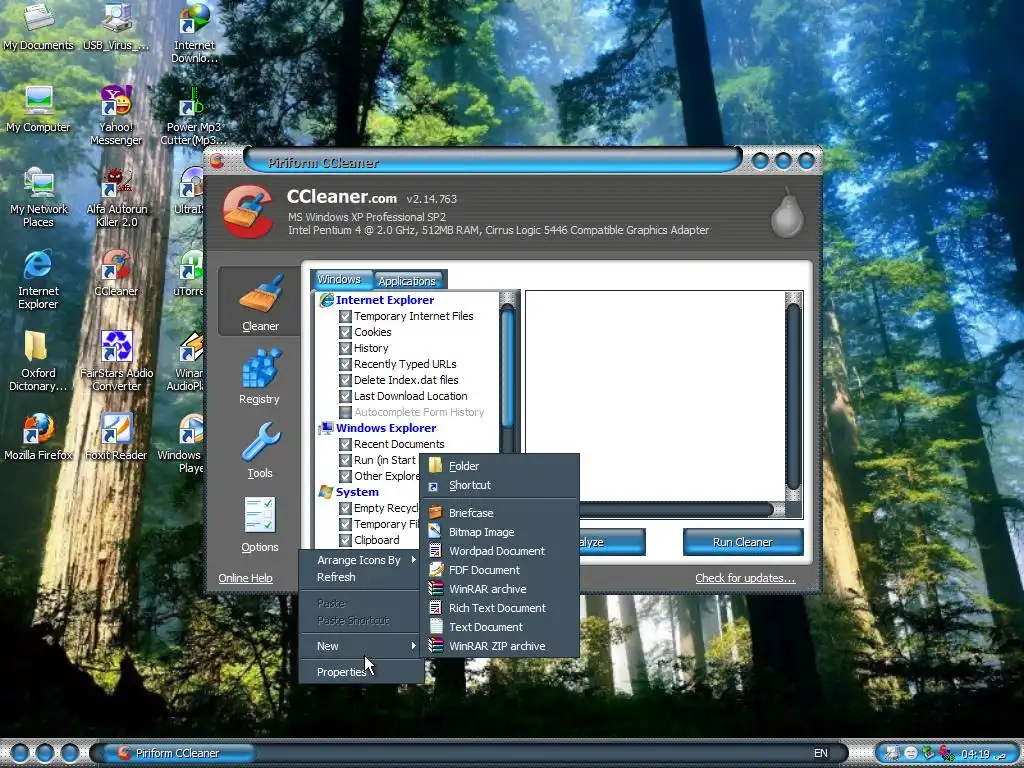Image resolution: width=1024 pixels, height=768 pixels.
Task: Create a new Rich Text Document
Action: (500, 608)
